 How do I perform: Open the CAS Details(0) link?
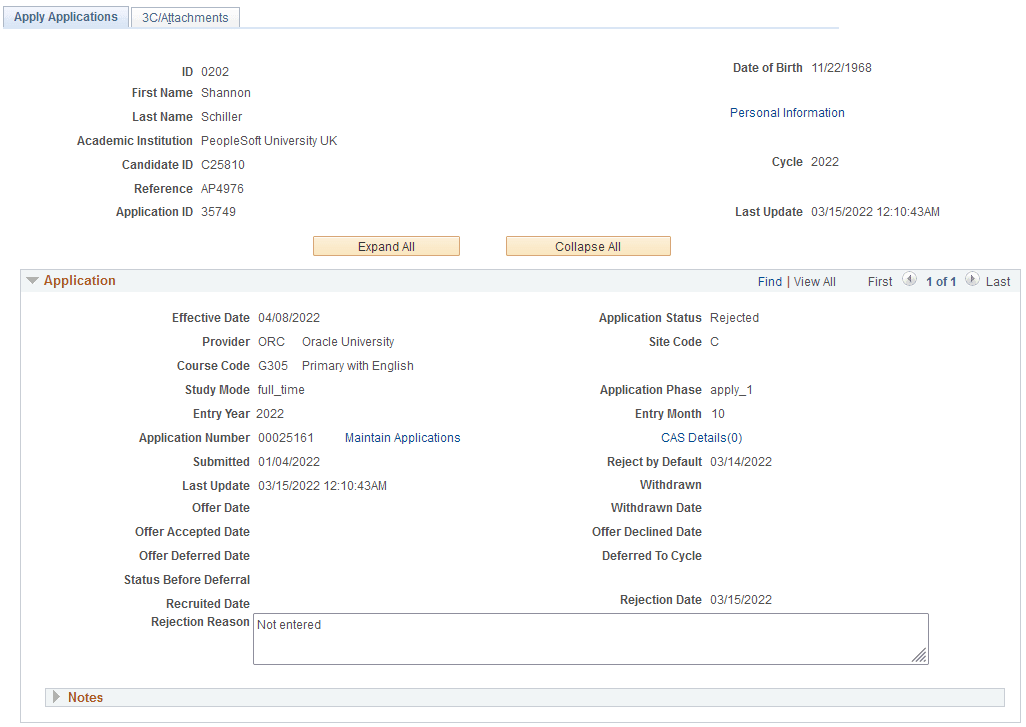point(701,438)
